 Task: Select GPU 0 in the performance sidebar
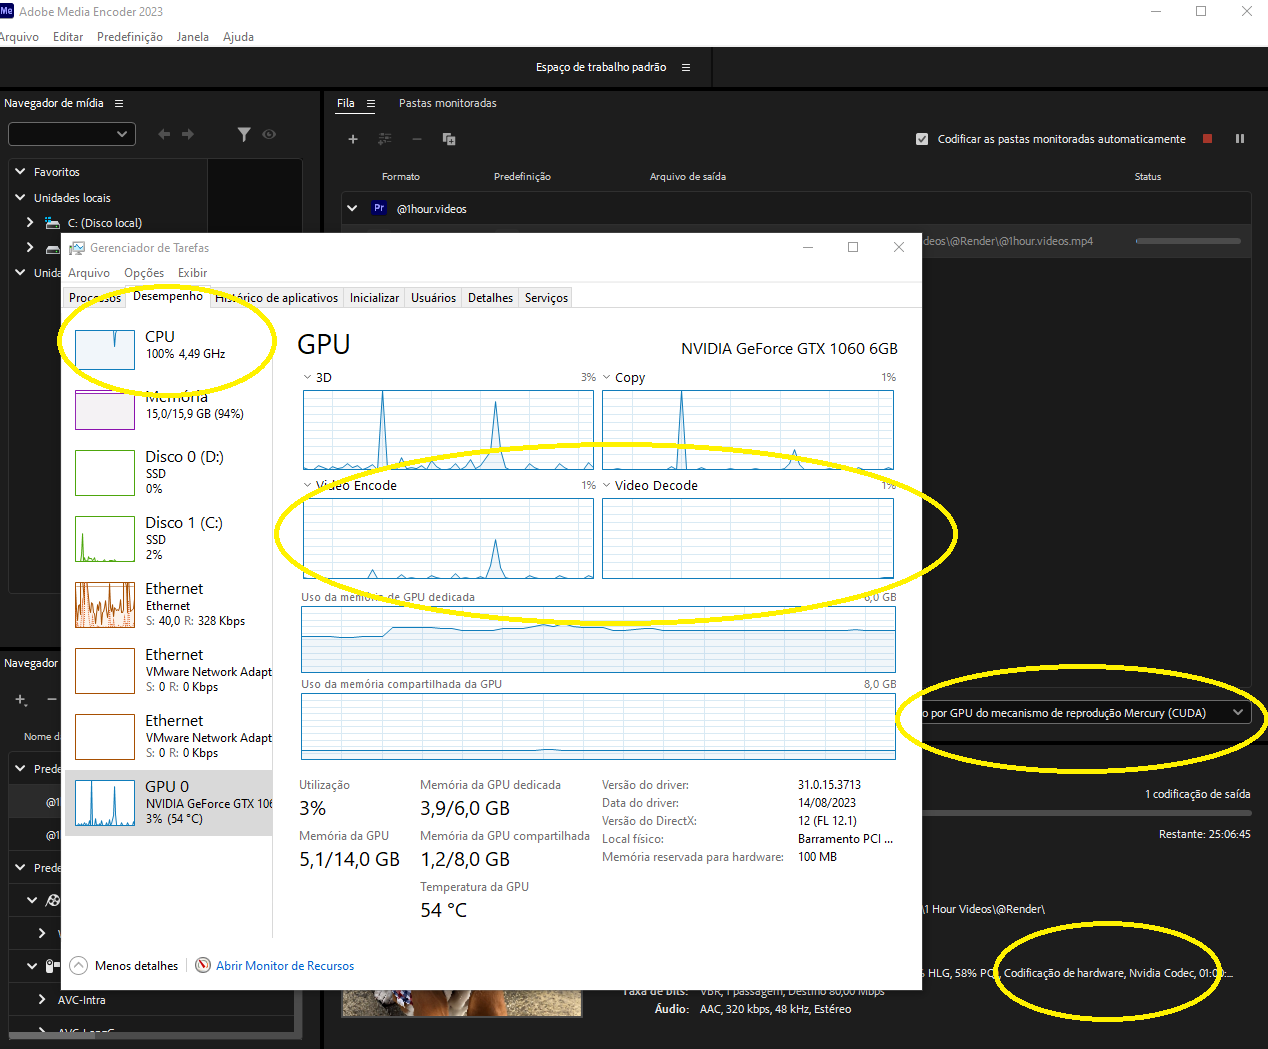click(x=170, y=800)
